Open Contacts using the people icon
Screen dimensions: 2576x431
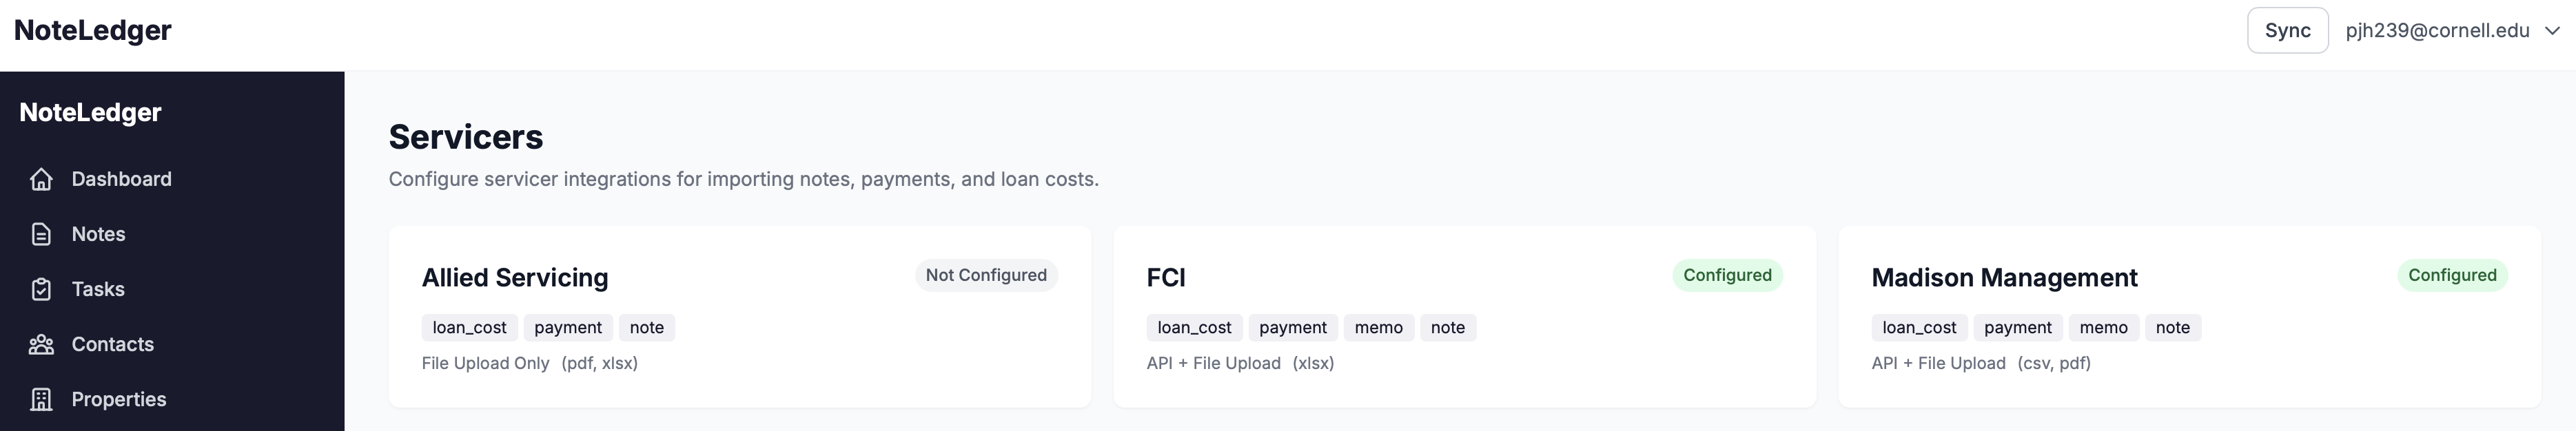coord(41,343)
